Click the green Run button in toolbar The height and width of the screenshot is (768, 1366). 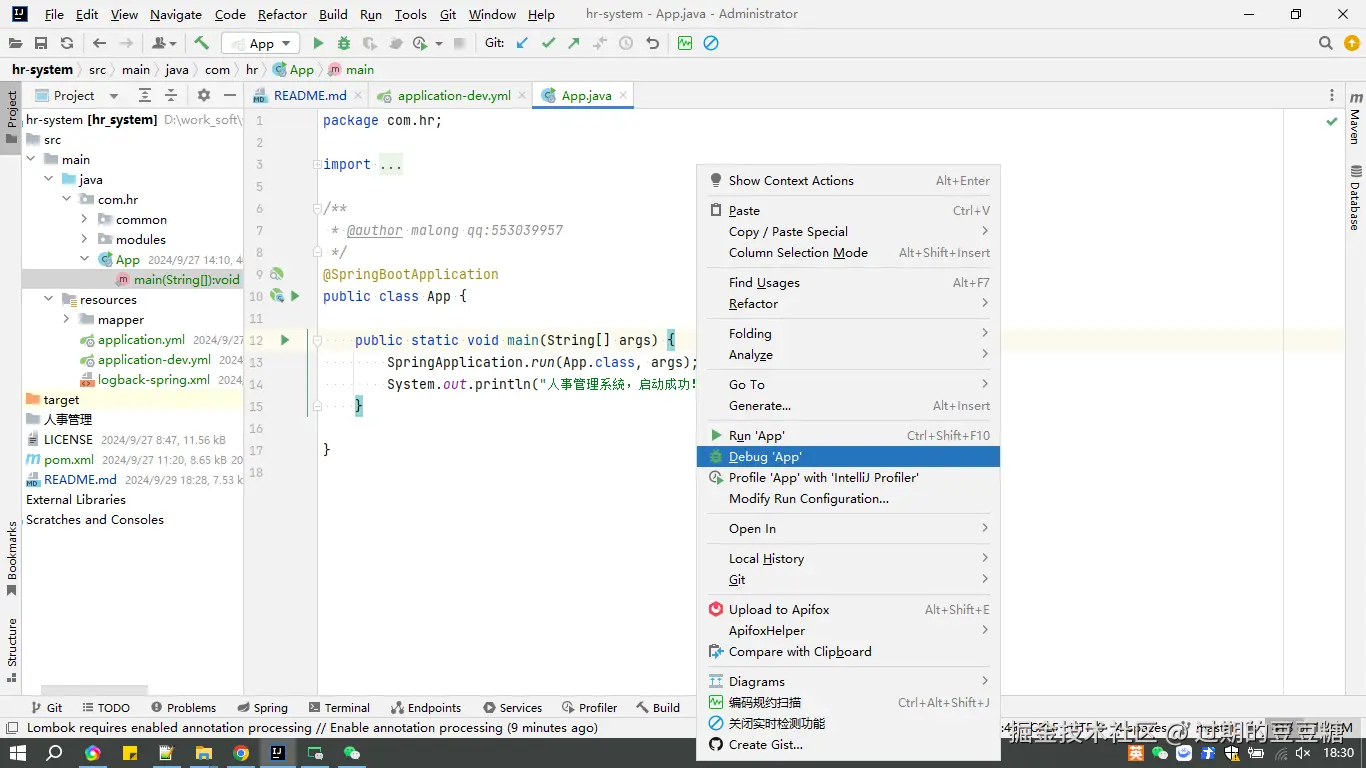pyautogui.click(x=318, y=43)
